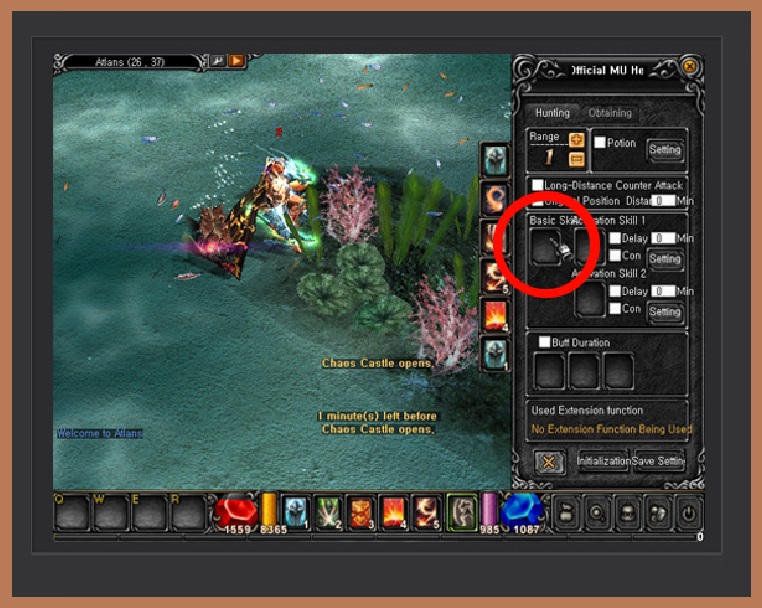Click the Save Setting button
Screen dimensions: 762x608
(x=658, y=461)
